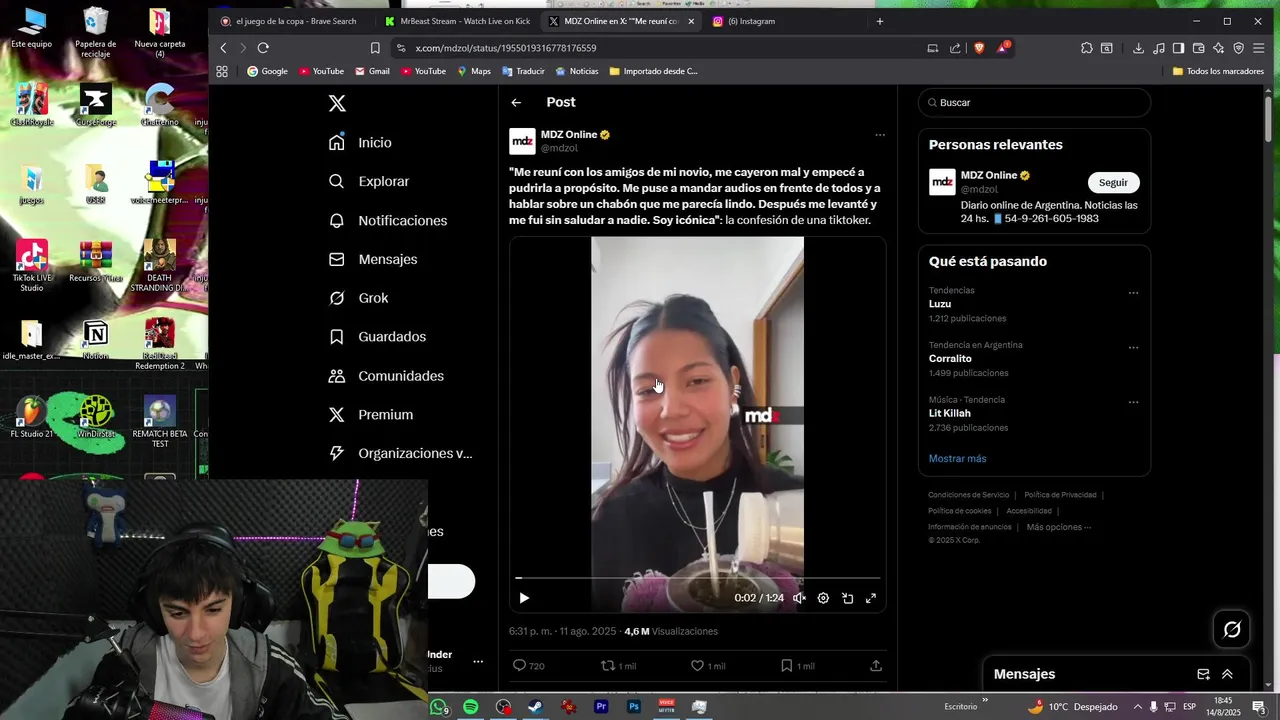Open Mensajes in the X sidebar

(373, 260)
